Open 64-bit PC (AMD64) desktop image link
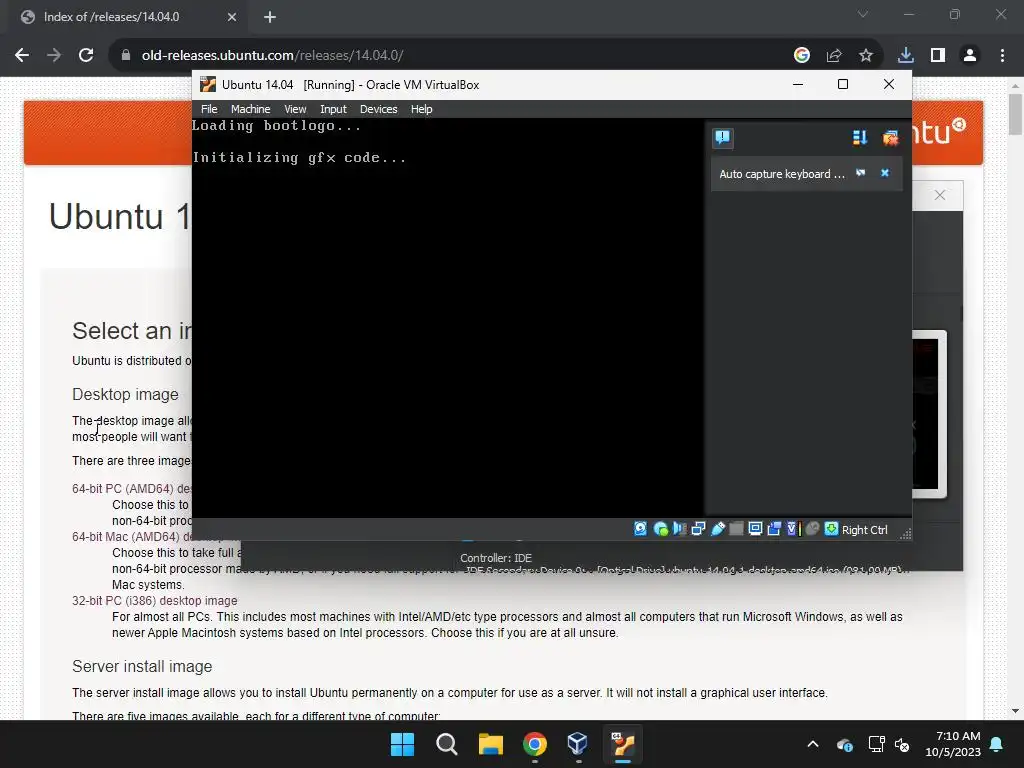Image resolution: width=1024 pixels, height=768 pixels. click(132, 488)
